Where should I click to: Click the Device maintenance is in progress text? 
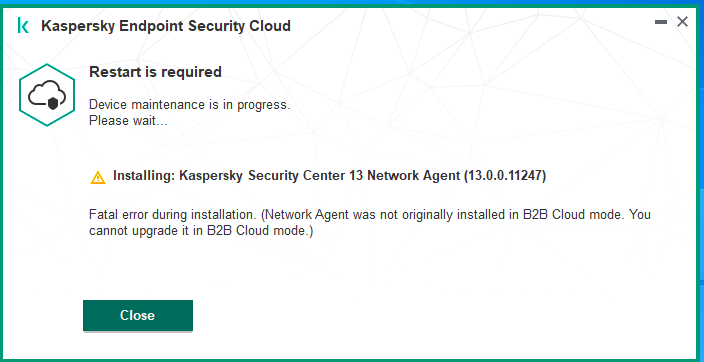tap(190, 105)
